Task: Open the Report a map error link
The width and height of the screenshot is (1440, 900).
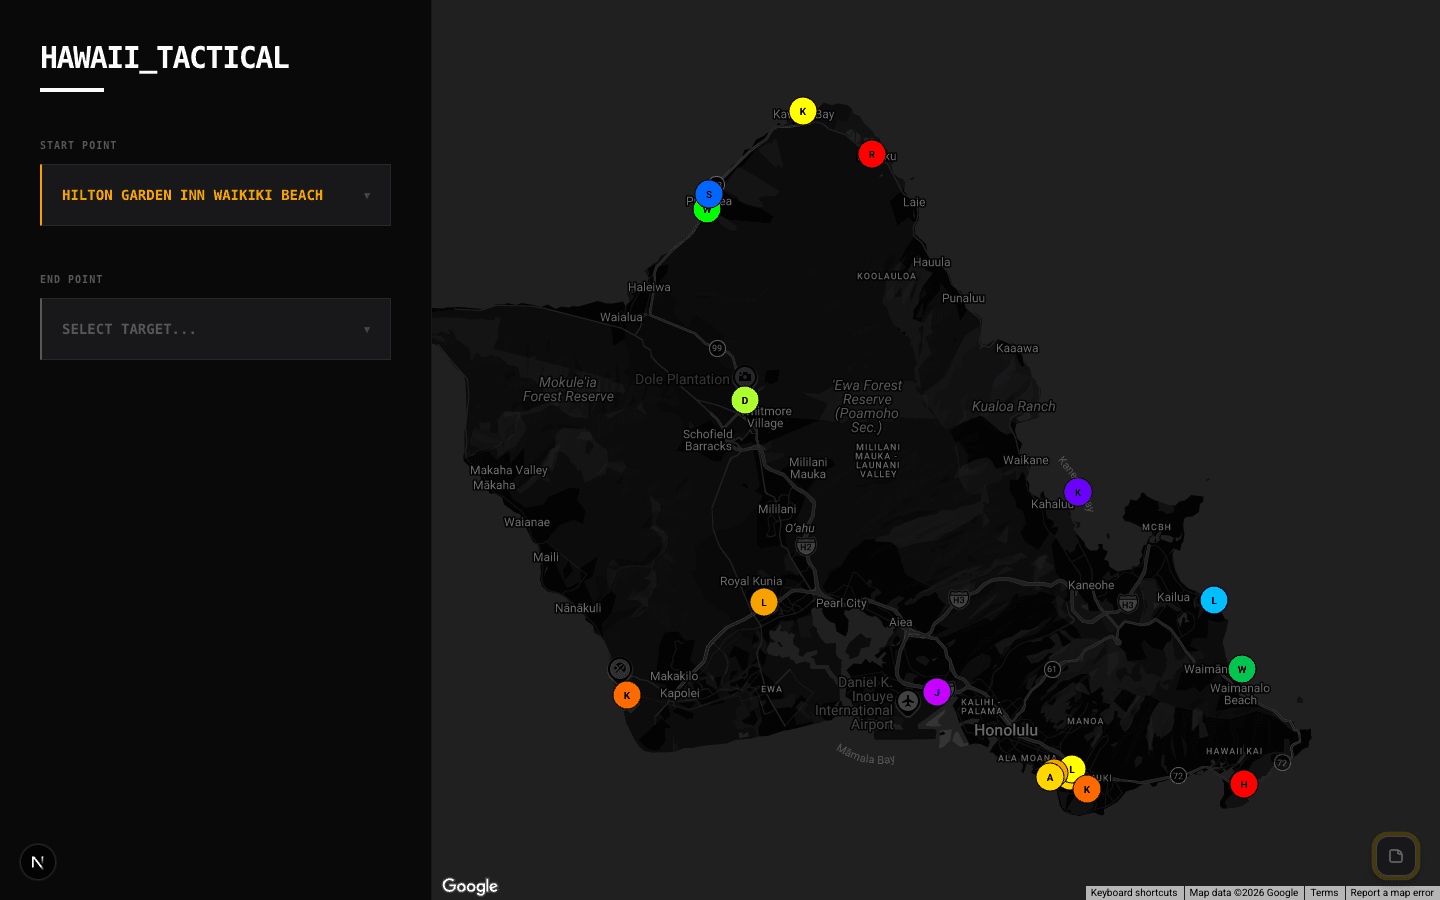Action: tap(1392, 893)
